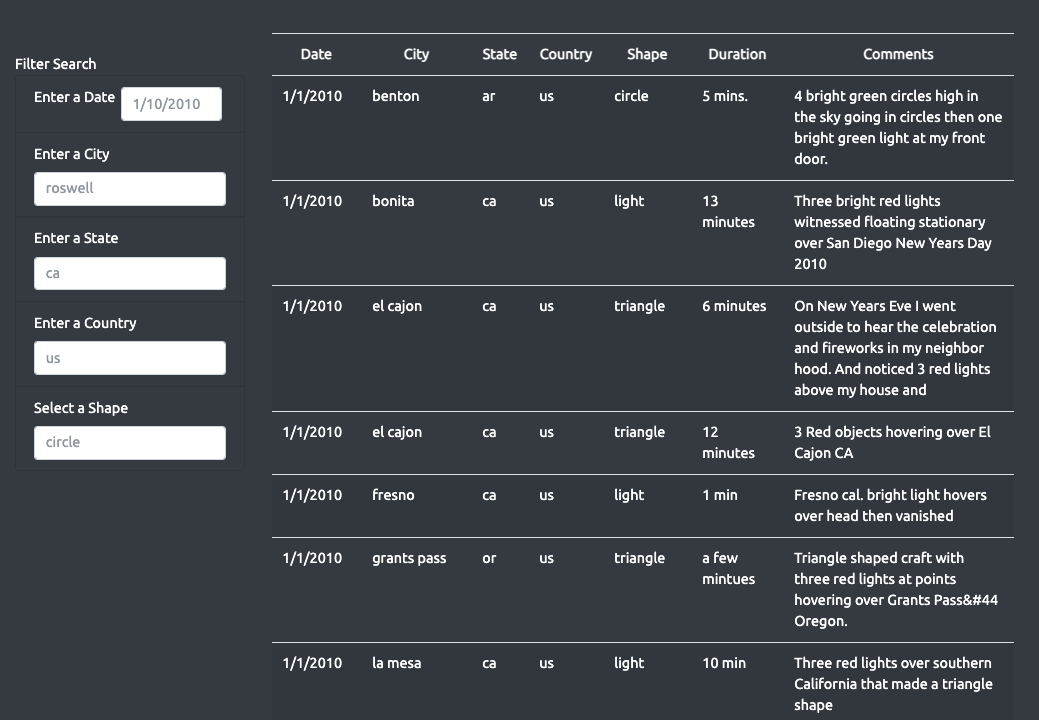Image resolution: width=1039 pixels, height=720 pixels.
Task: Click the City column header
Action: (416, 54)
